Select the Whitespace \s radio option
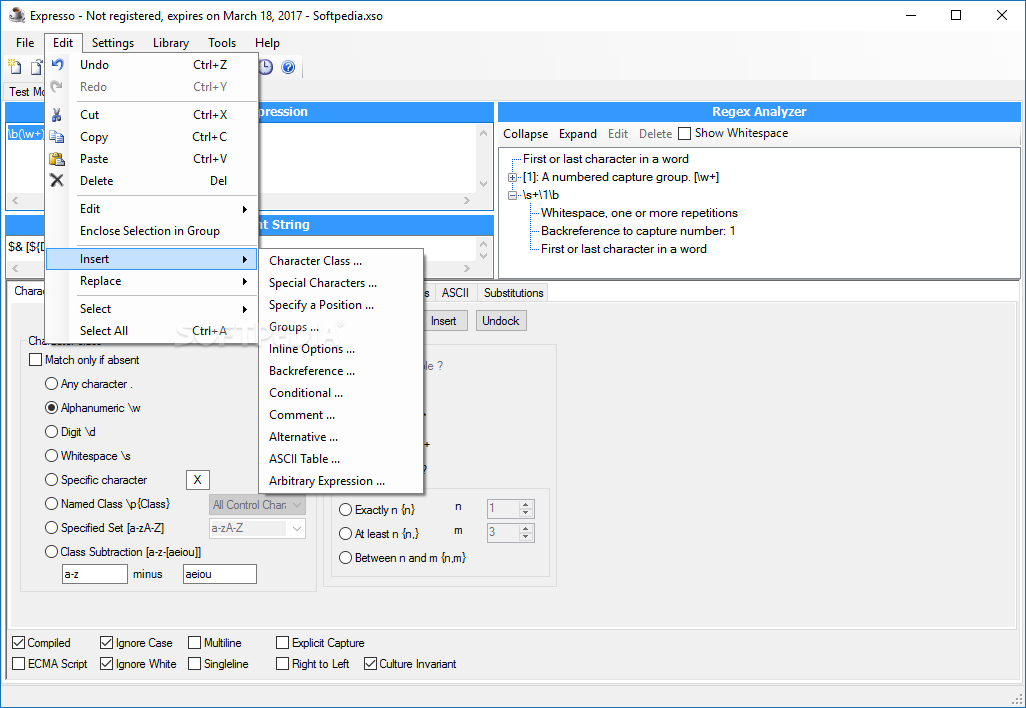 51,455
